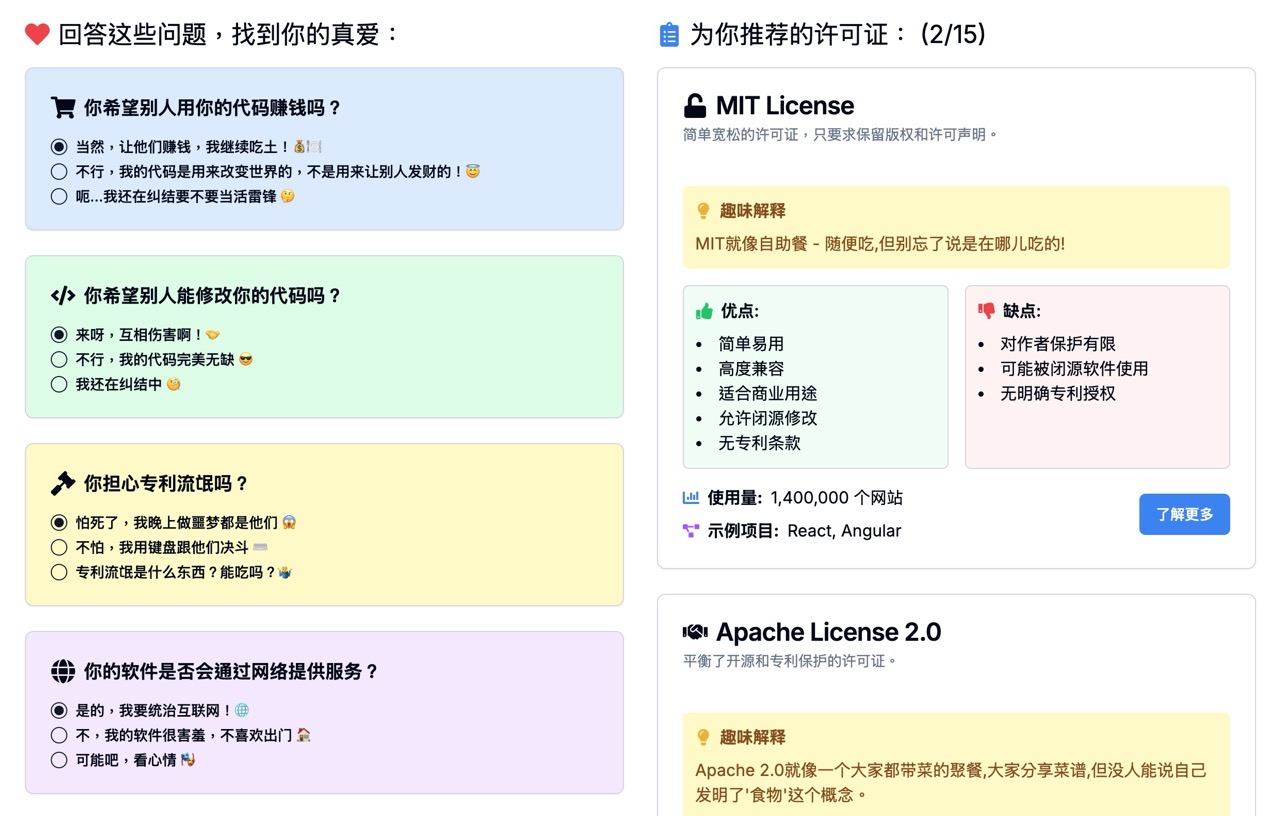Click the disadvantage item 对作者保护有限

point(1058,344)
